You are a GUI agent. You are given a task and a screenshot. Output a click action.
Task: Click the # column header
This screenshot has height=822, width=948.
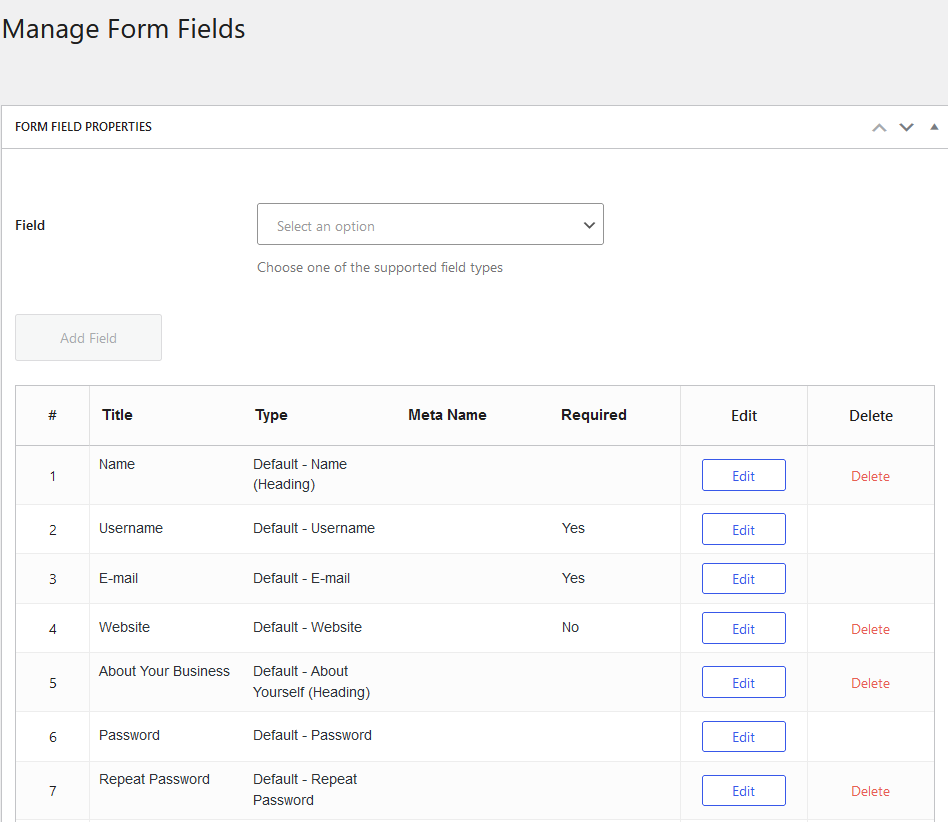pos(53,415)
